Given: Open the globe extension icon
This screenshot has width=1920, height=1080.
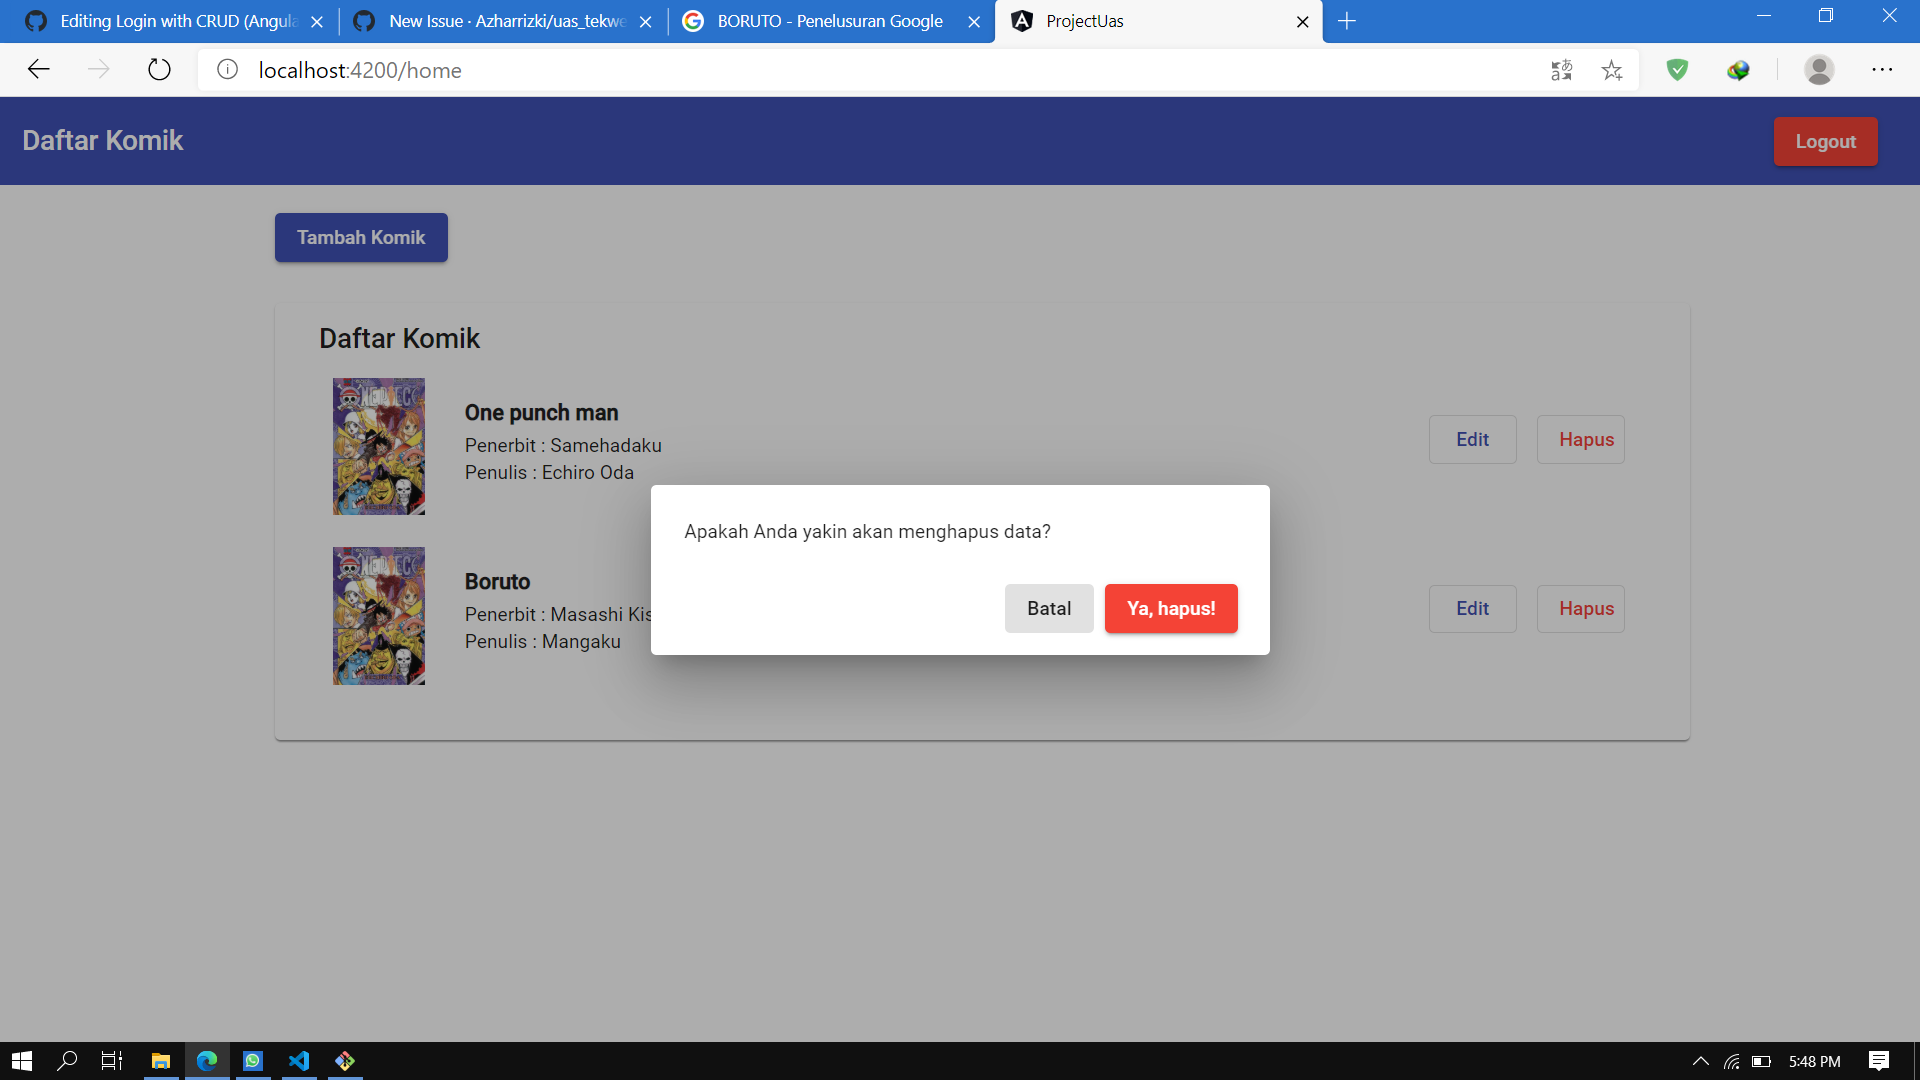Looking at the screenshot, I should point(1738,70).
